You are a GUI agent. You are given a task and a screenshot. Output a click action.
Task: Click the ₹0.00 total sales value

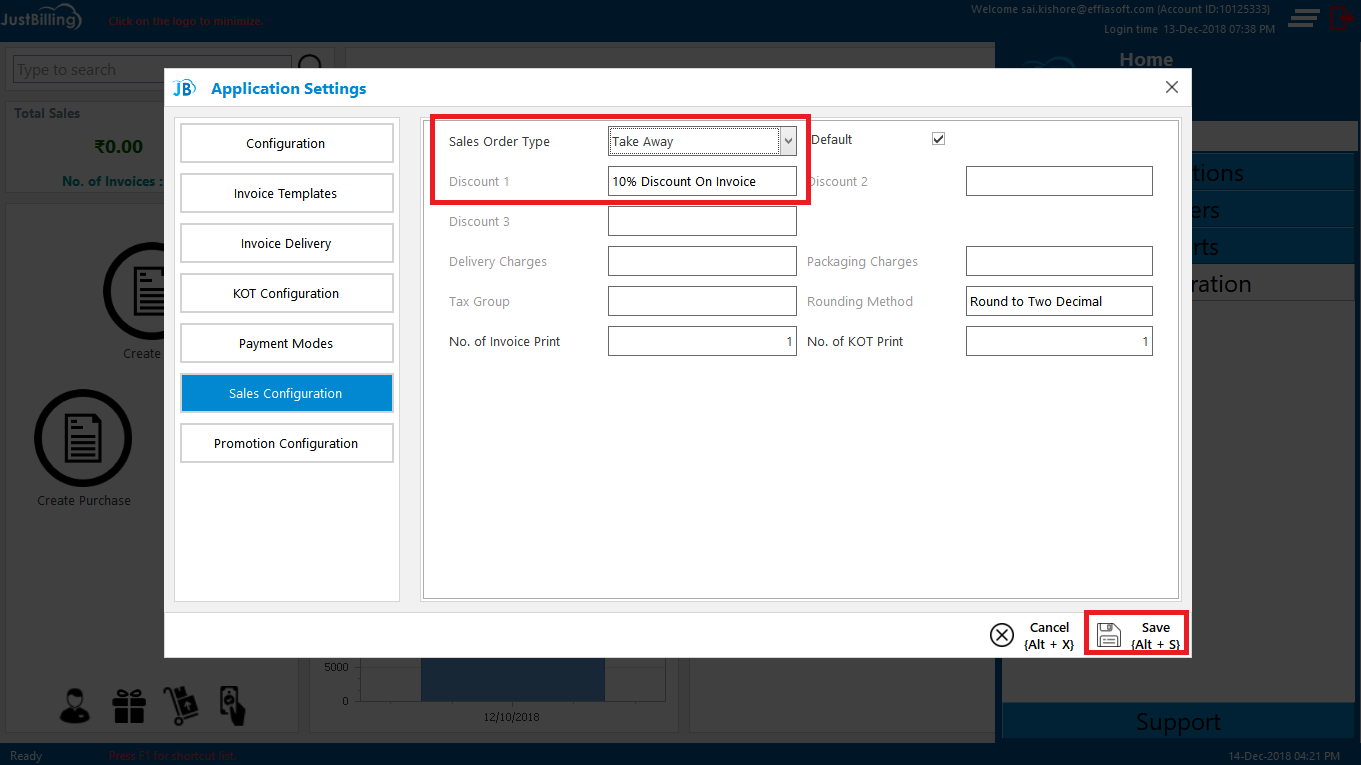pyautogui.click(x=118, y=146)
